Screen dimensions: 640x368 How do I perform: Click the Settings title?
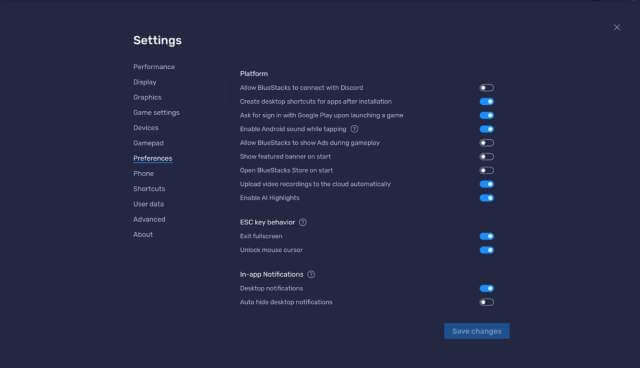point(158,40)
